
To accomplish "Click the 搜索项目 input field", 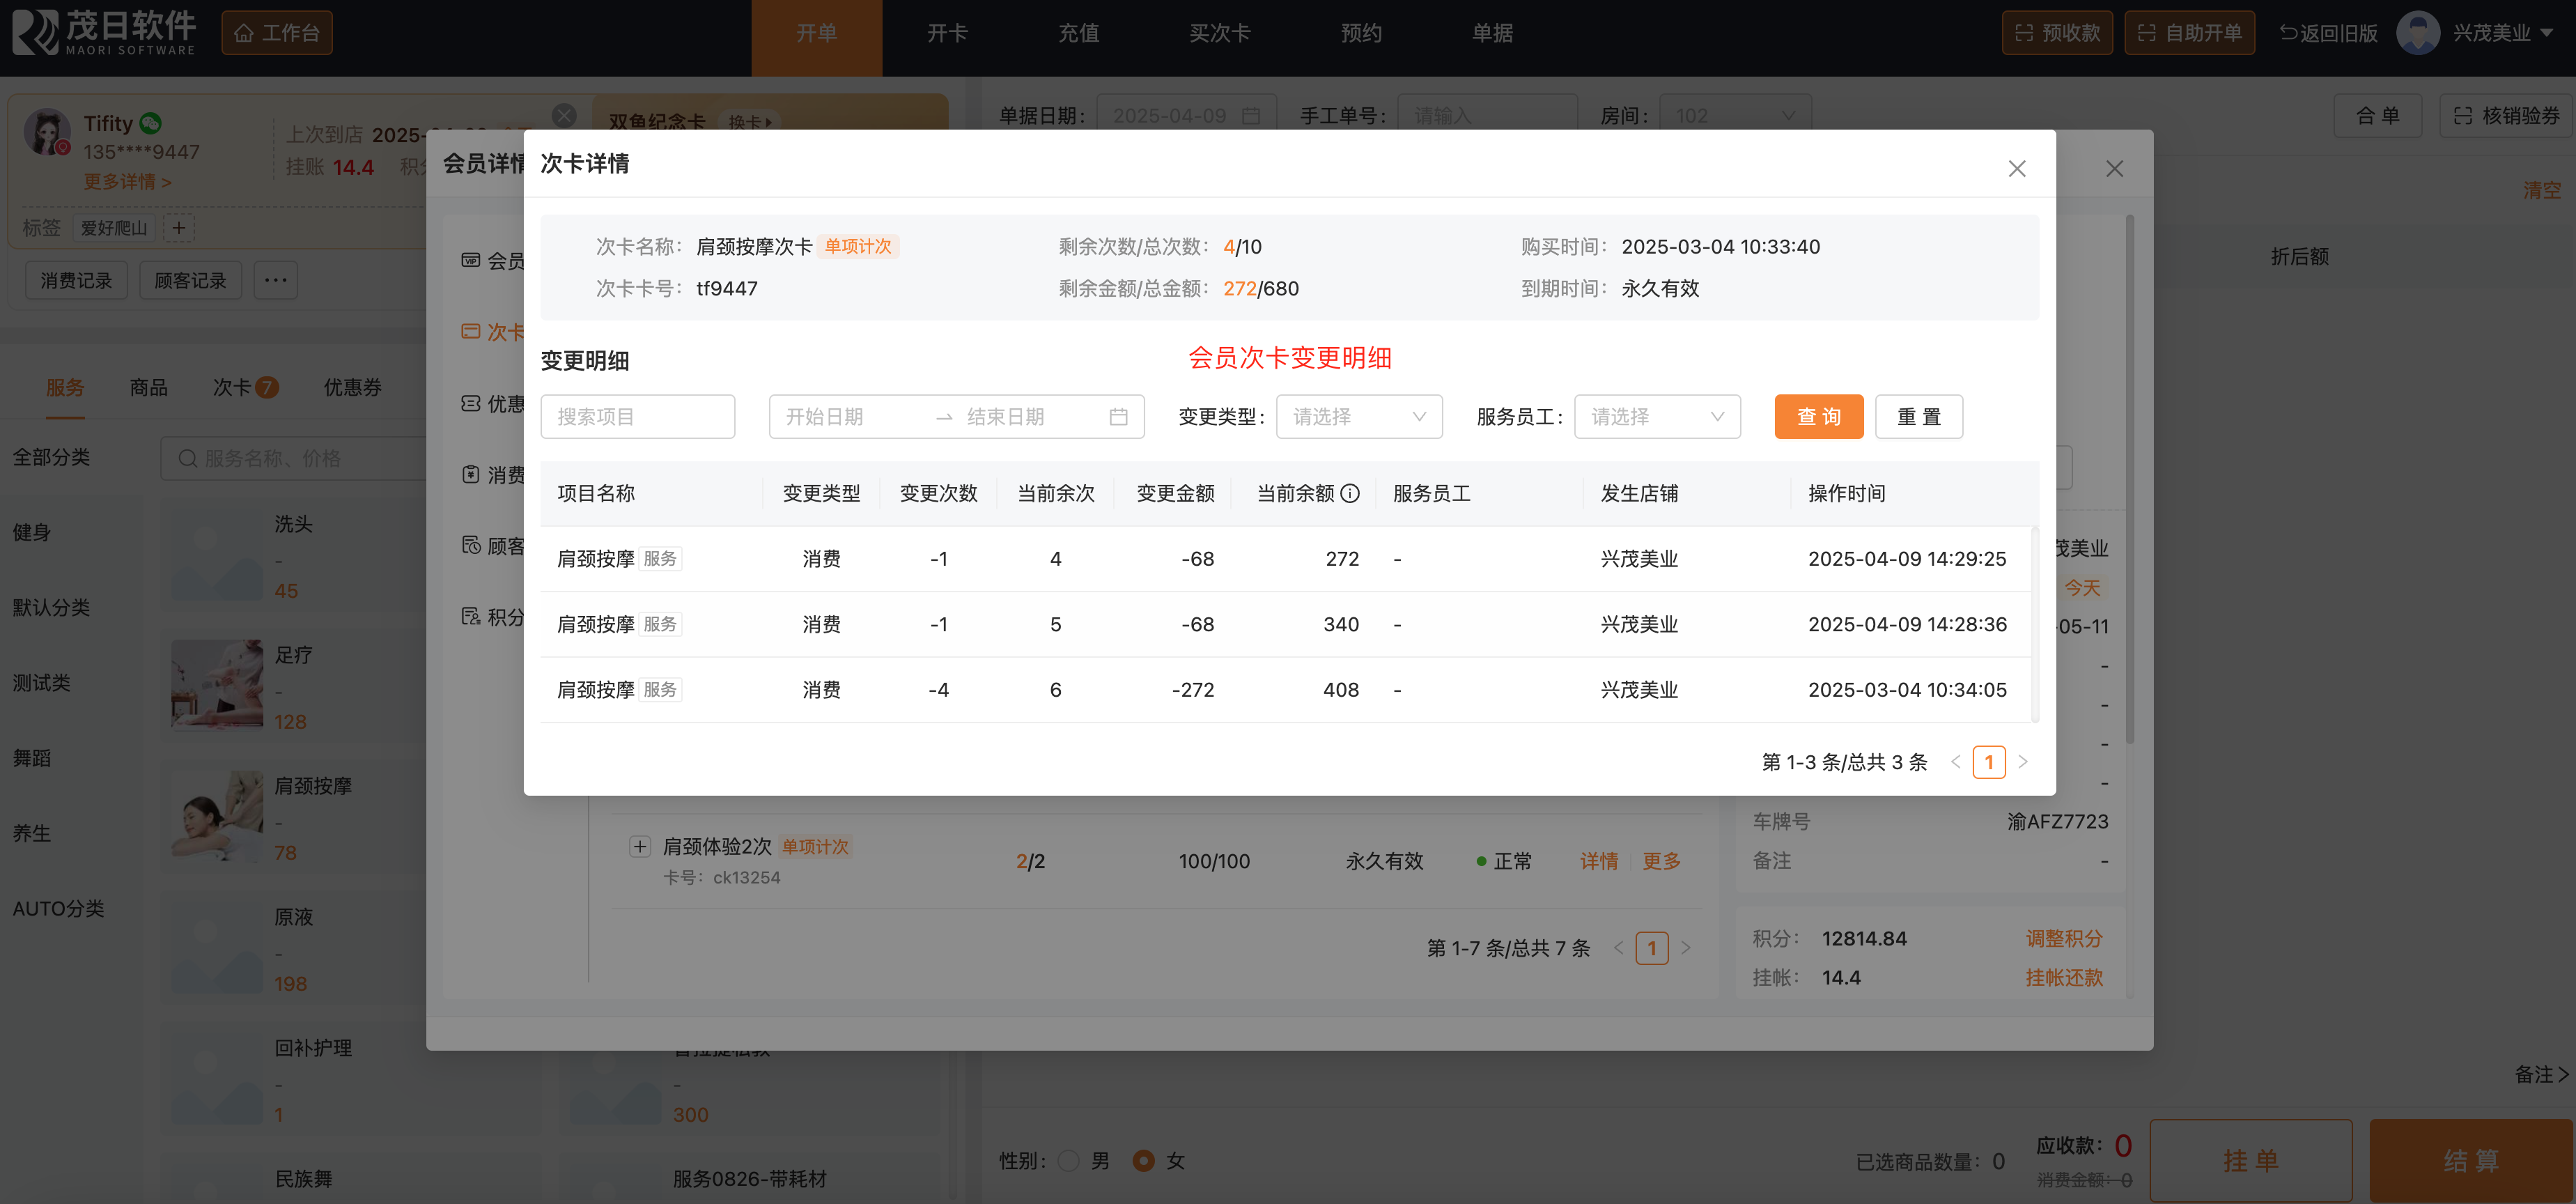I will coord(637,417).
